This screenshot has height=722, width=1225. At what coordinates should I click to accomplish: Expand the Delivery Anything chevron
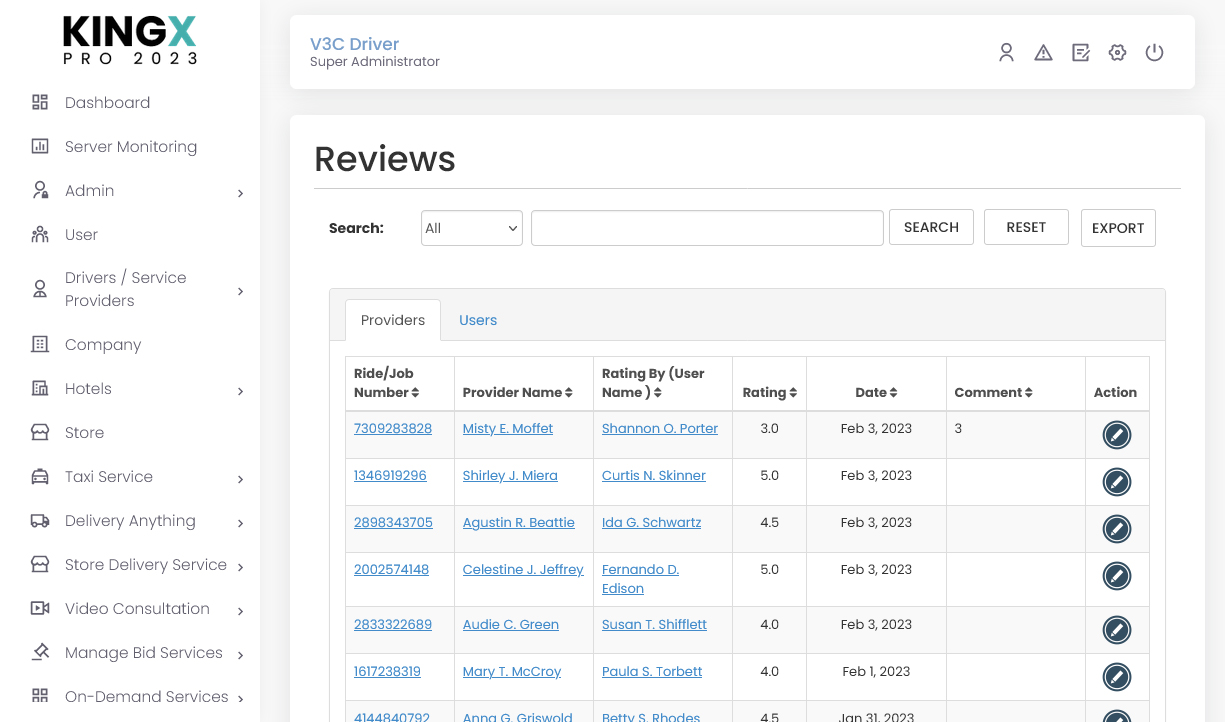pyautogui.click(x=240, y=523)
